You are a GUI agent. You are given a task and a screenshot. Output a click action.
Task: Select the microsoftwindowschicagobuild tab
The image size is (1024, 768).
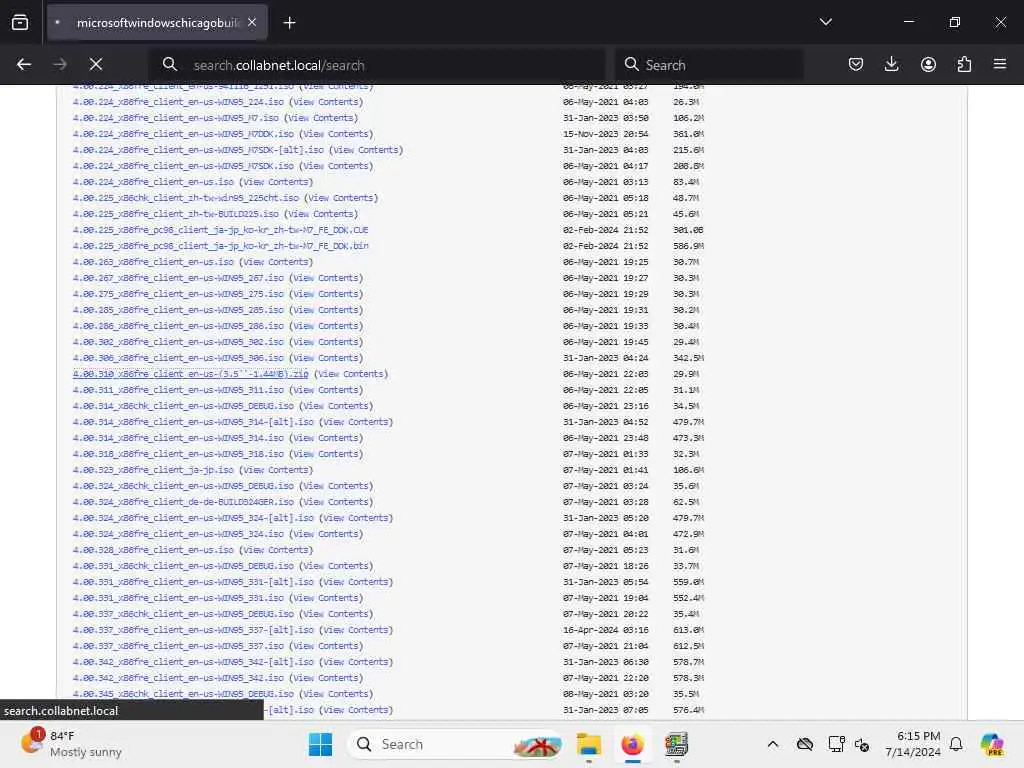(157, 23)
